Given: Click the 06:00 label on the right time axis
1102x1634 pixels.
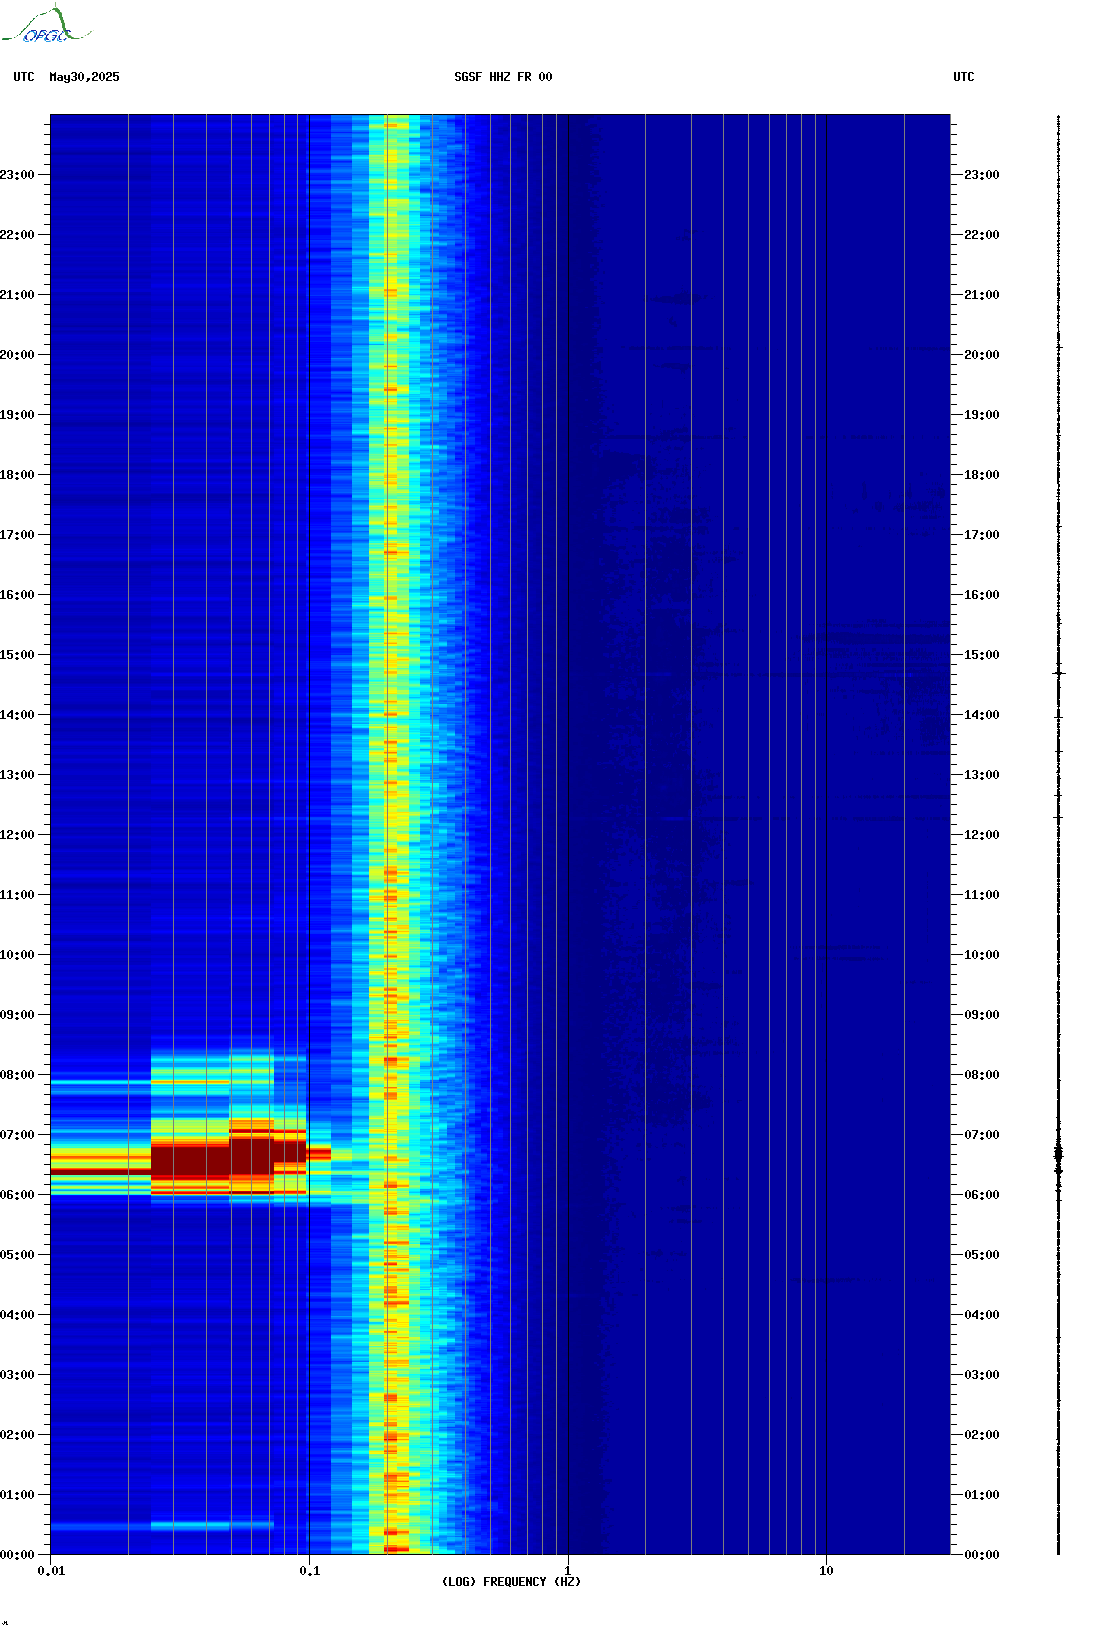Looking at the screenshot, I should (x=982, y=1195).
